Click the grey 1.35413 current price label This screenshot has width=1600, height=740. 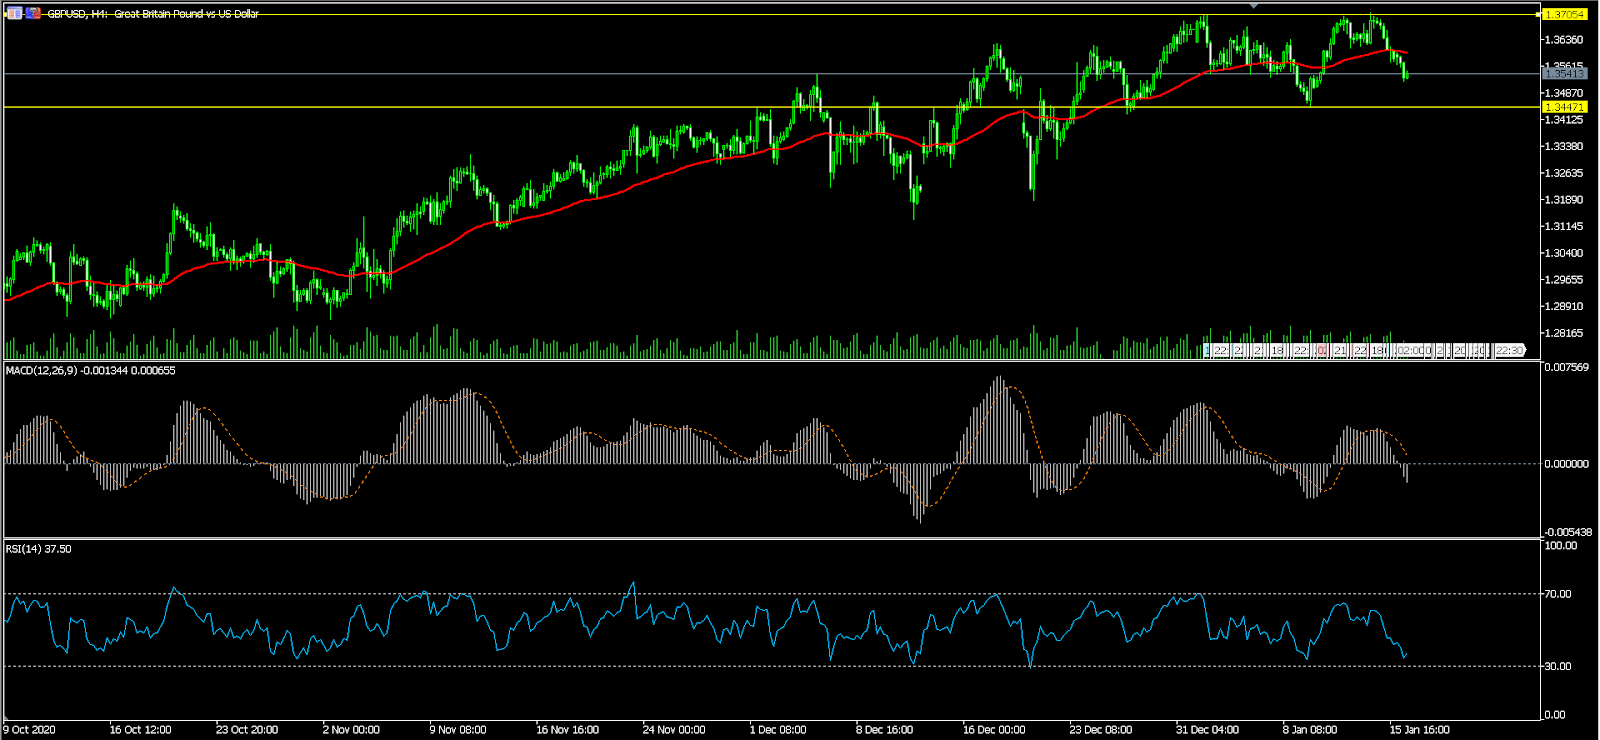click(1564, 74)
